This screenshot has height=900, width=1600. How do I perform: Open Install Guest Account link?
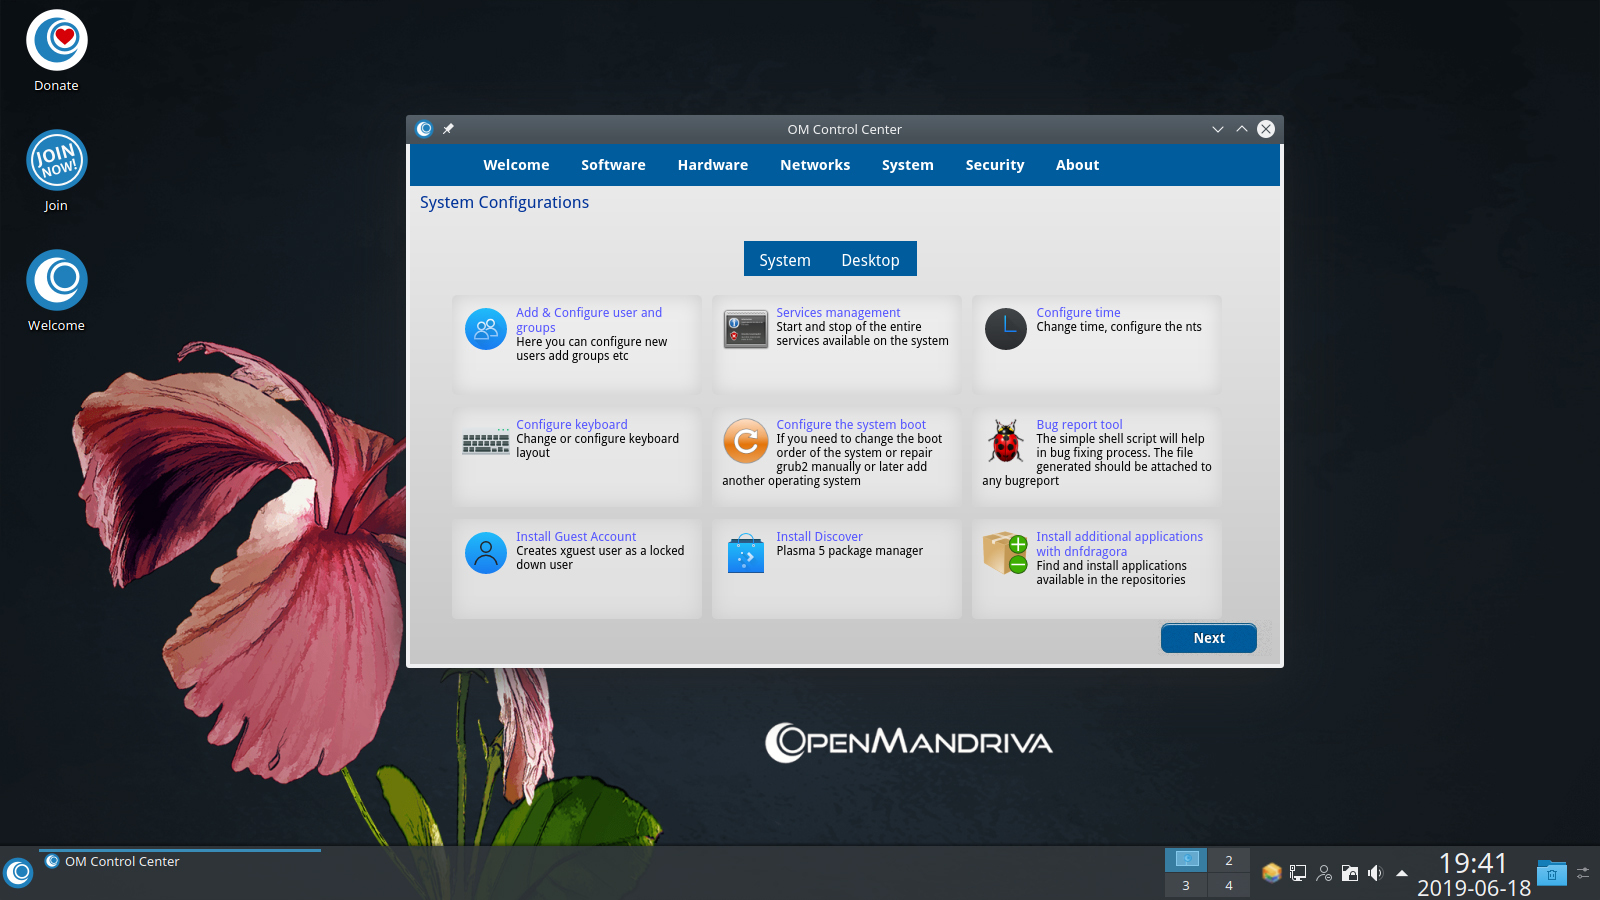click(576, 537)
